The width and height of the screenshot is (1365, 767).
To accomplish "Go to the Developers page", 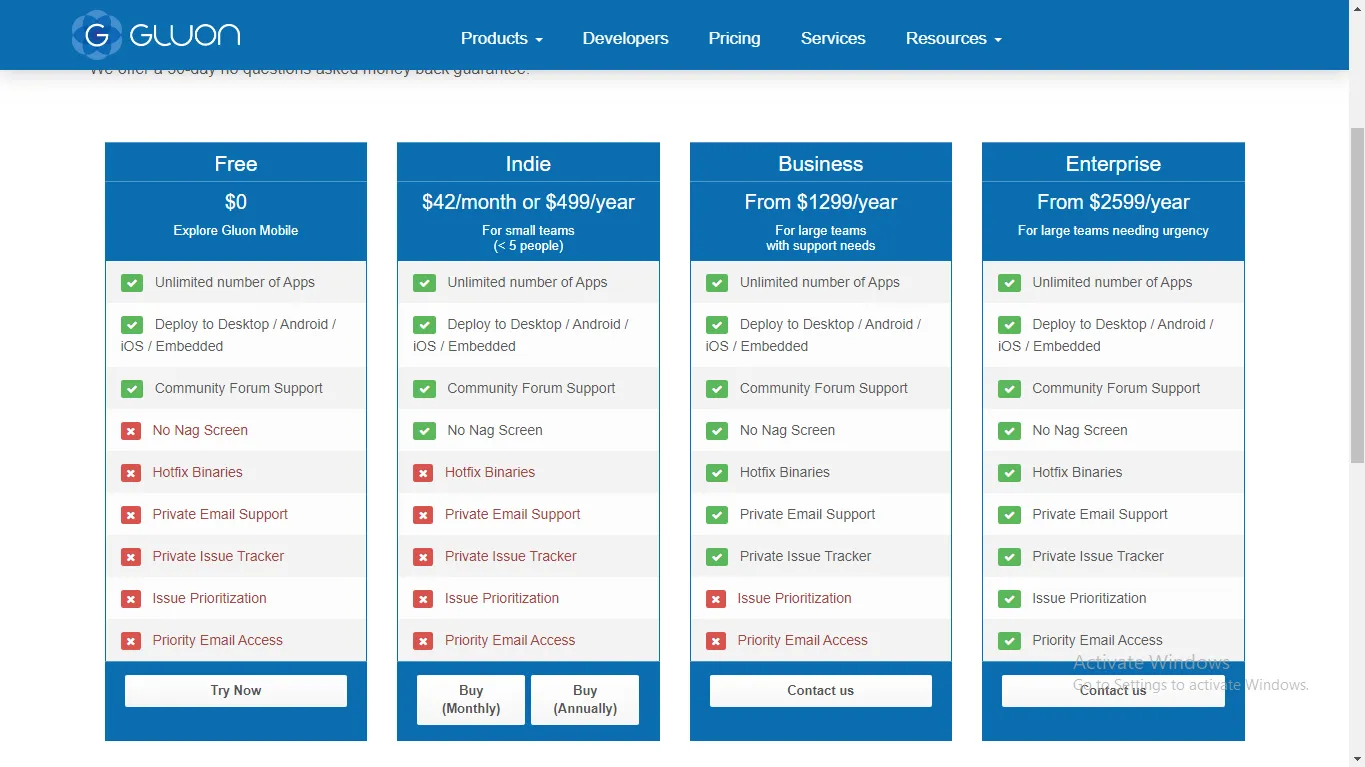I will [x=626, y=38].
